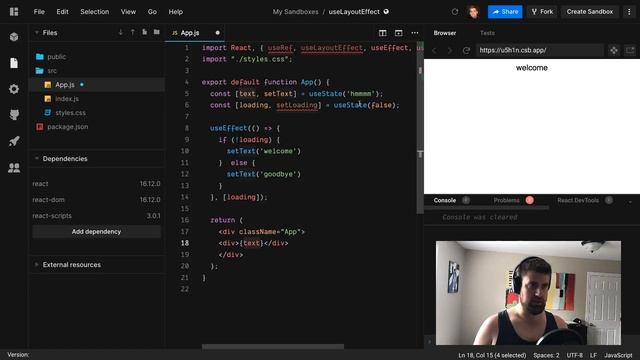640x360 pixels.
Task: Click the useLayoutEffect sandbox title
Action: coord(354,12)
